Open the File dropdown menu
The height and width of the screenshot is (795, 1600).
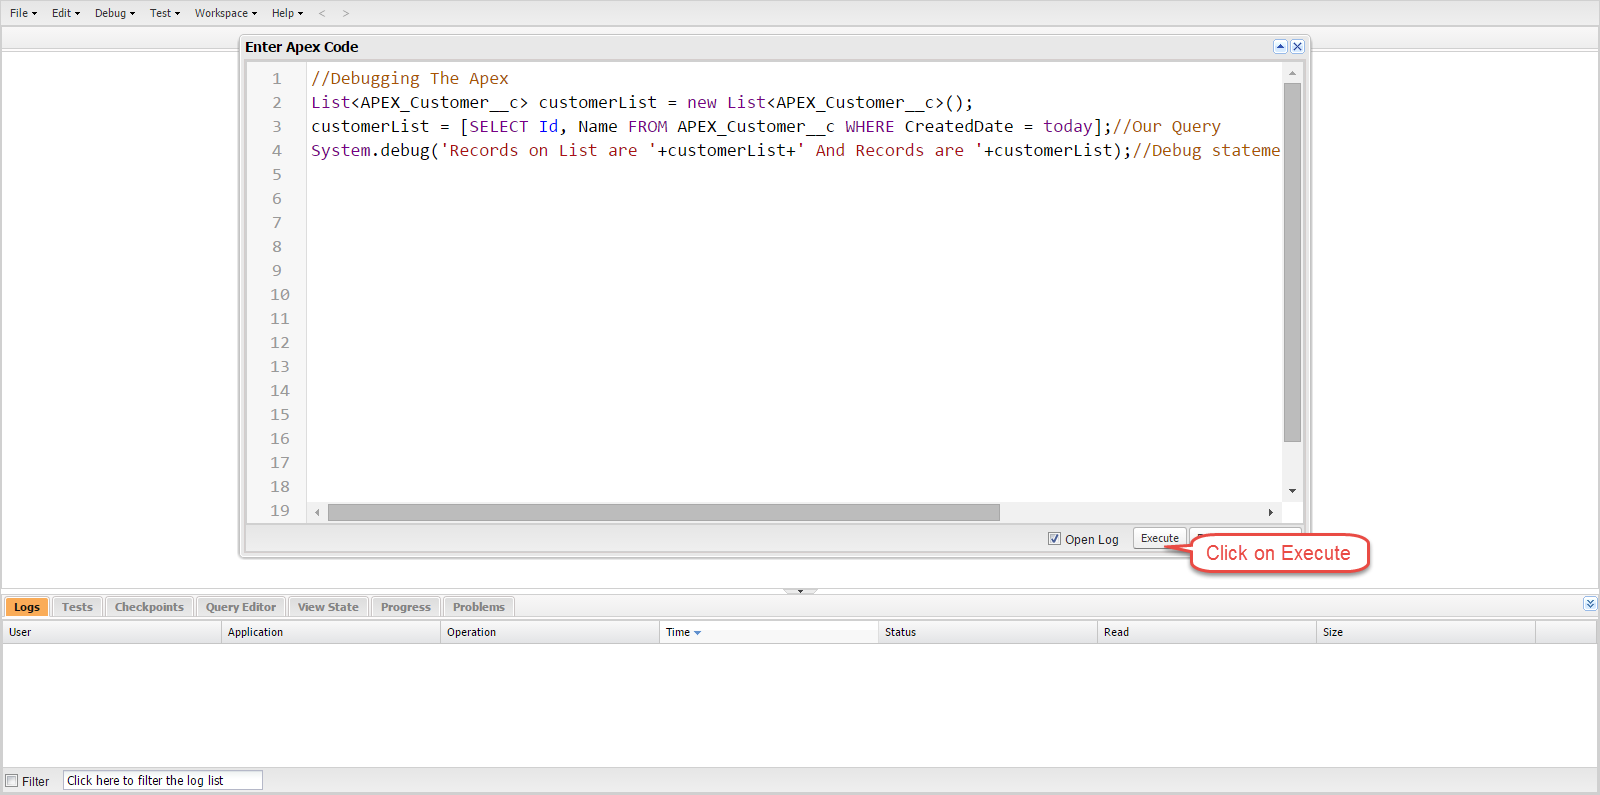pyautogui.click(x=23, y=13)
